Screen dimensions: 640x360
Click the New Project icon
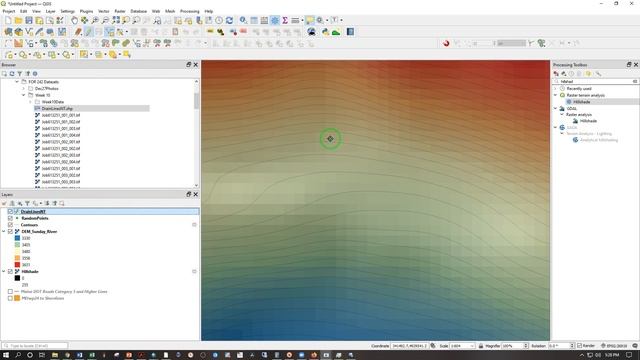pyautogui.click(x=8, y=20)
